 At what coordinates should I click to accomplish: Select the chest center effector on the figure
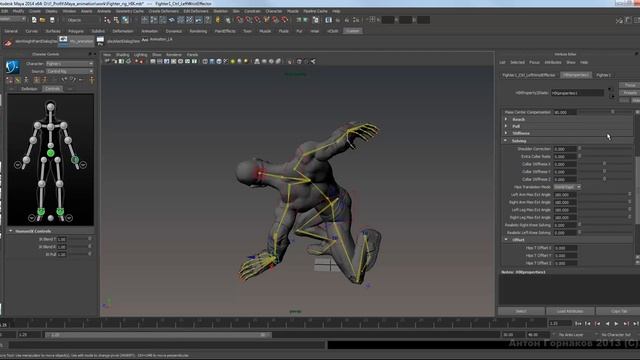(x=51, y=127)
